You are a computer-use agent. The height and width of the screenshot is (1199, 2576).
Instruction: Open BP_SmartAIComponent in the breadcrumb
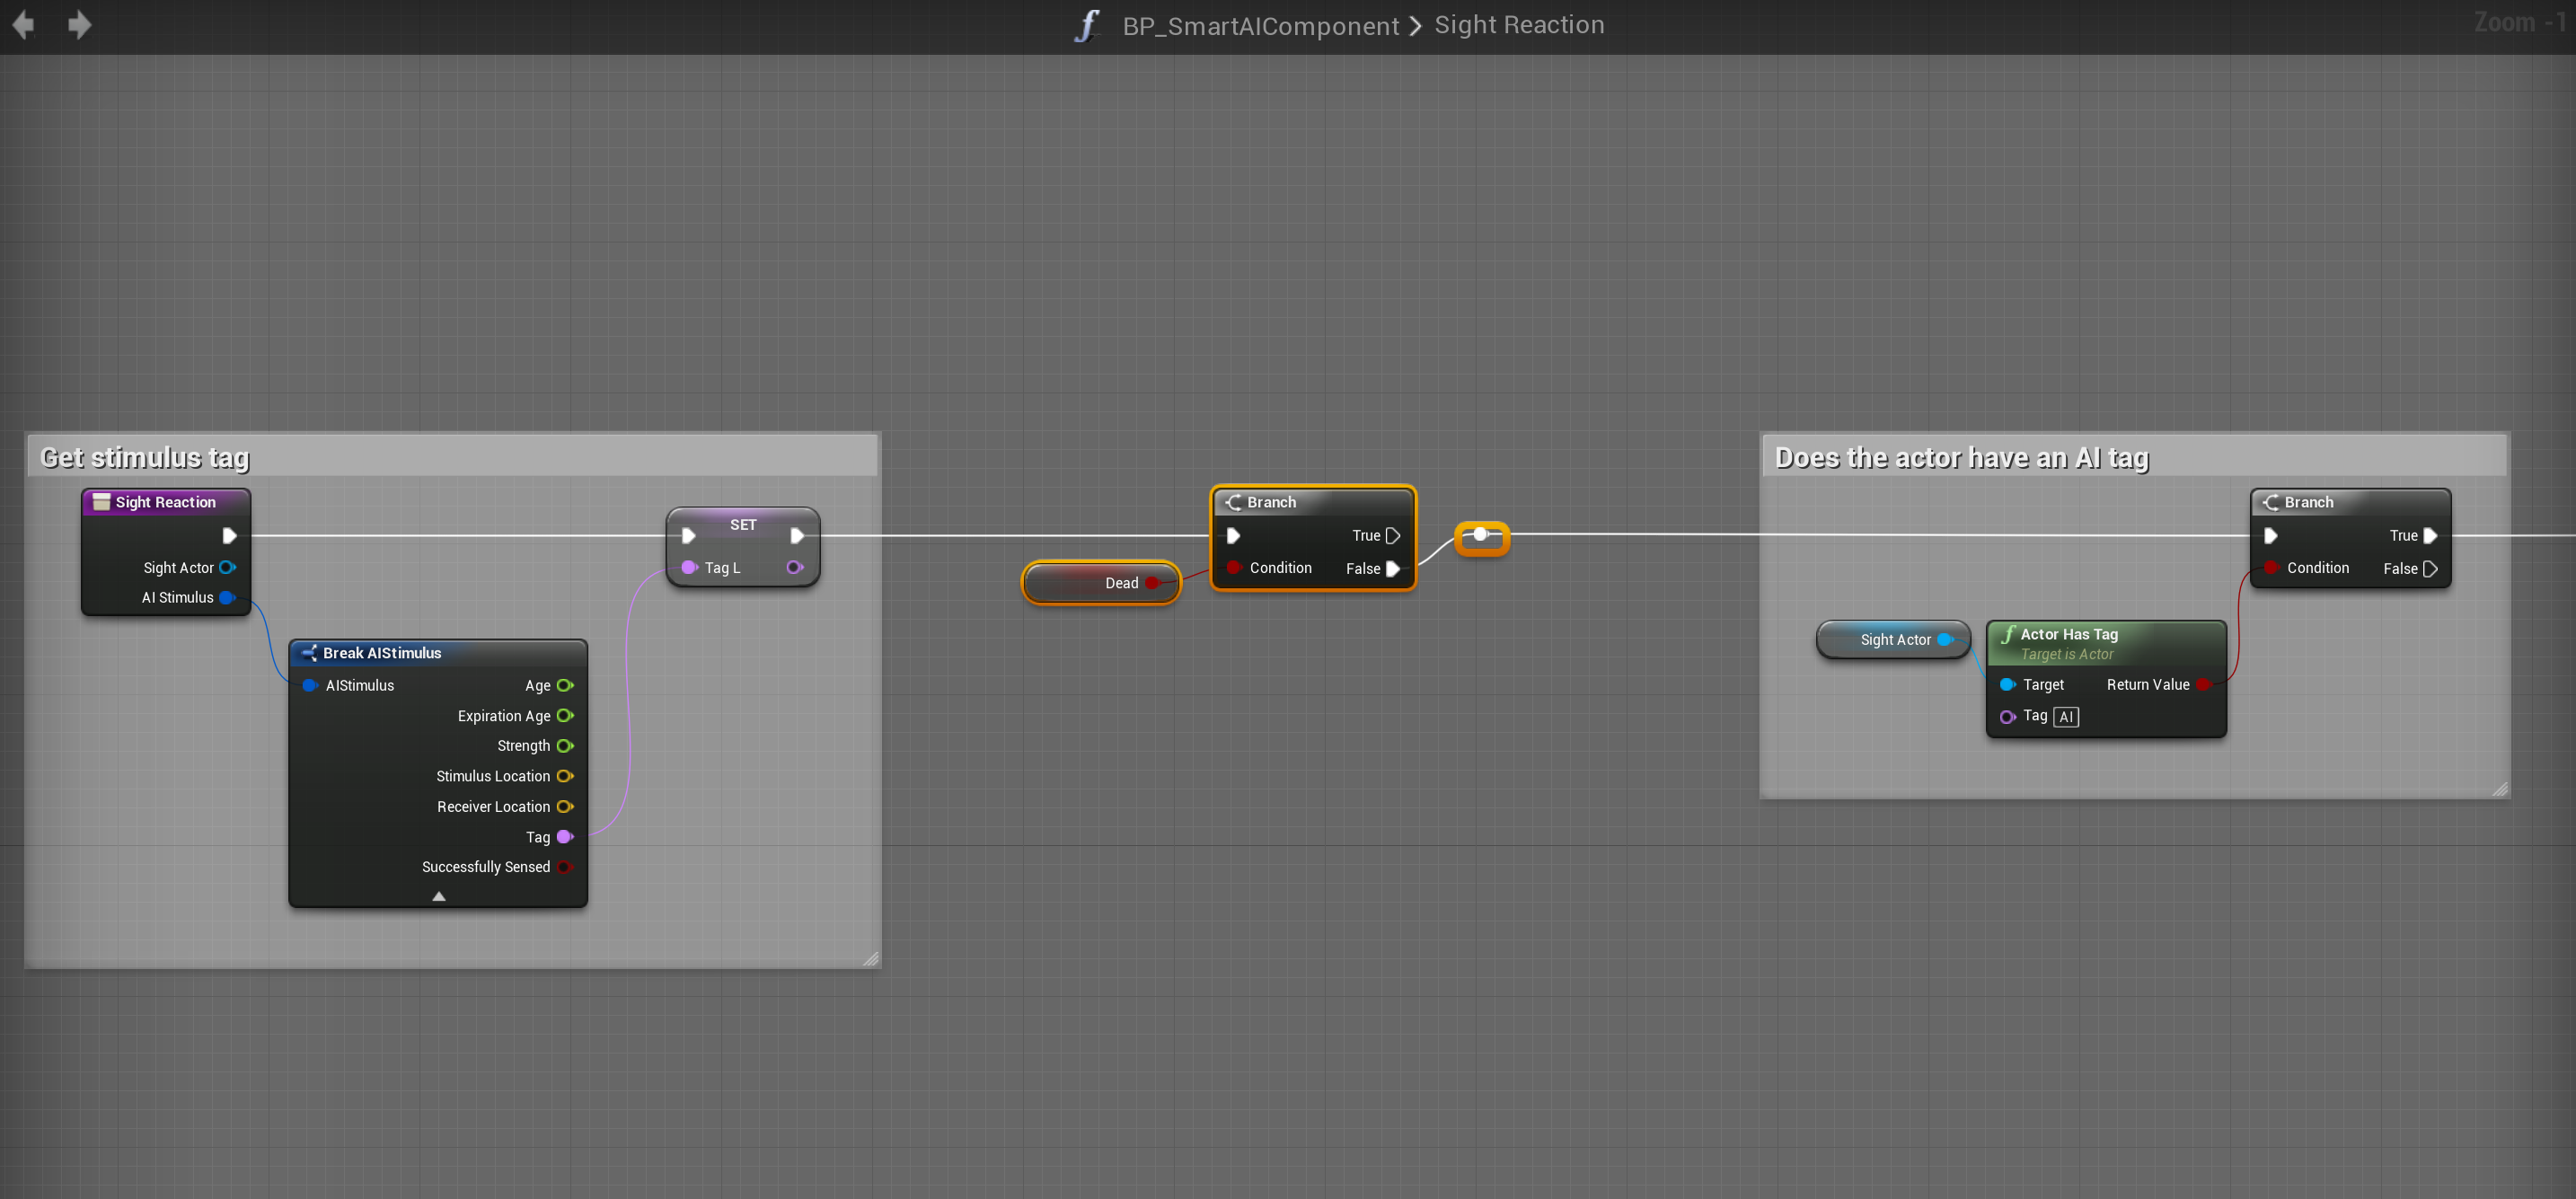[1260, 26]
